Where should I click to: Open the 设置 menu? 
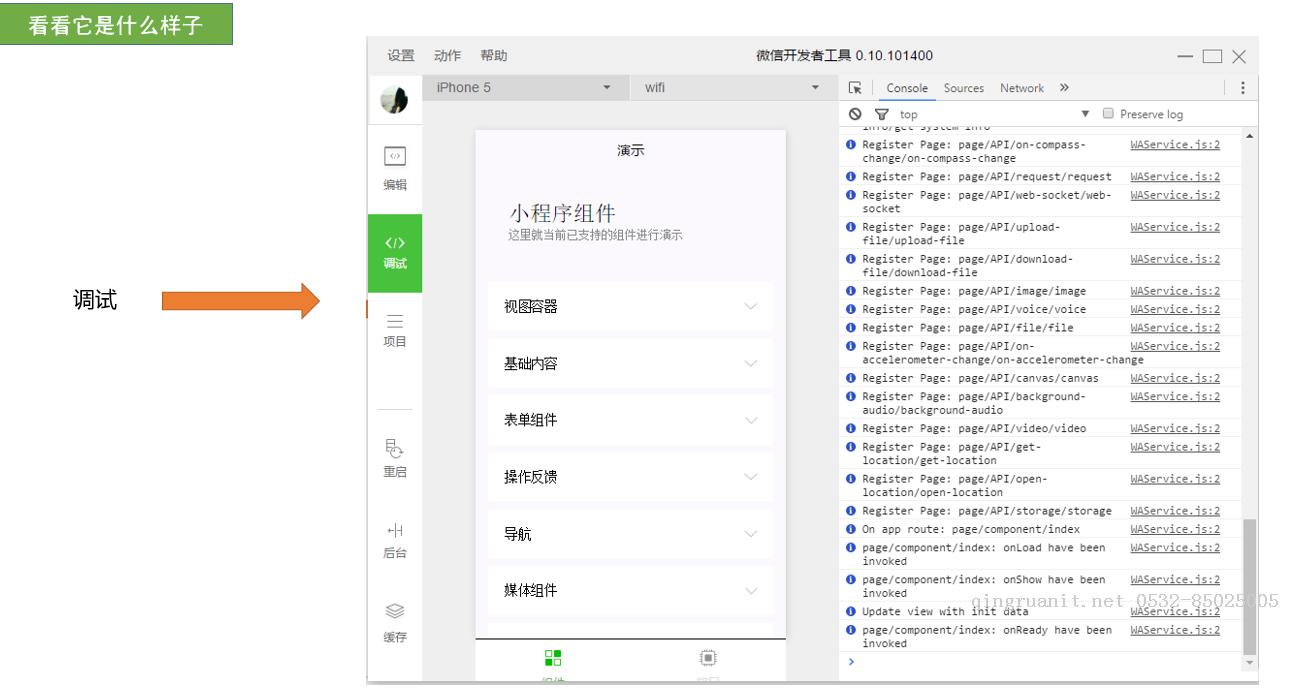[x=401, y=56]
